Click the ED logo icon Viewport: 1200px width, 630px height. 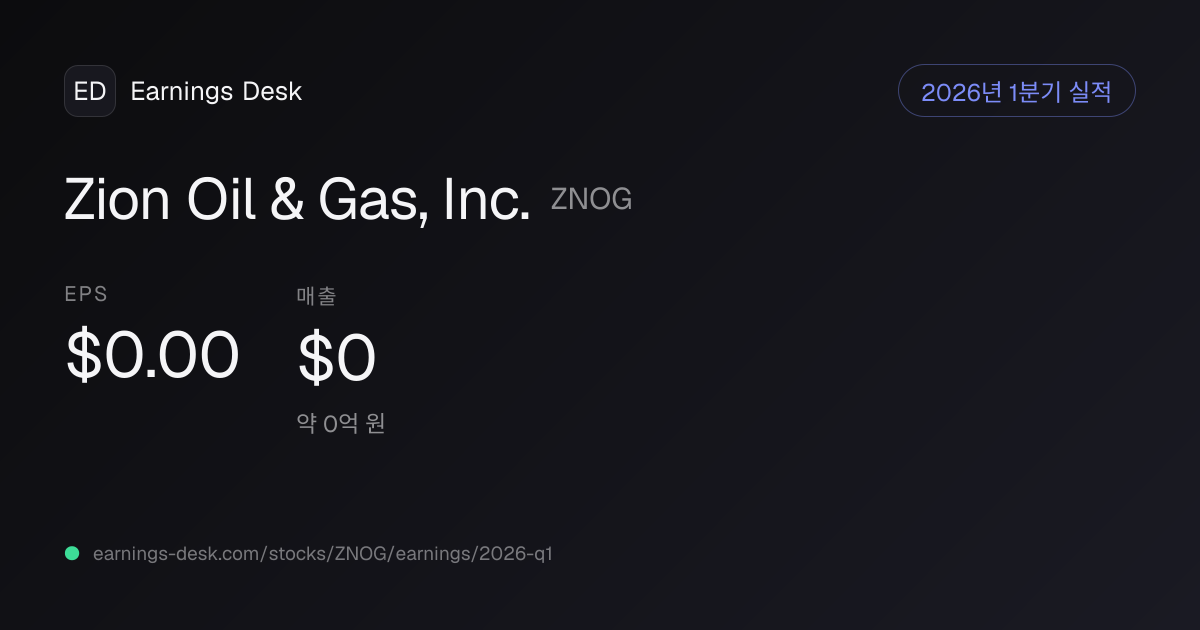pyautogui.click(x=90, y=91)
